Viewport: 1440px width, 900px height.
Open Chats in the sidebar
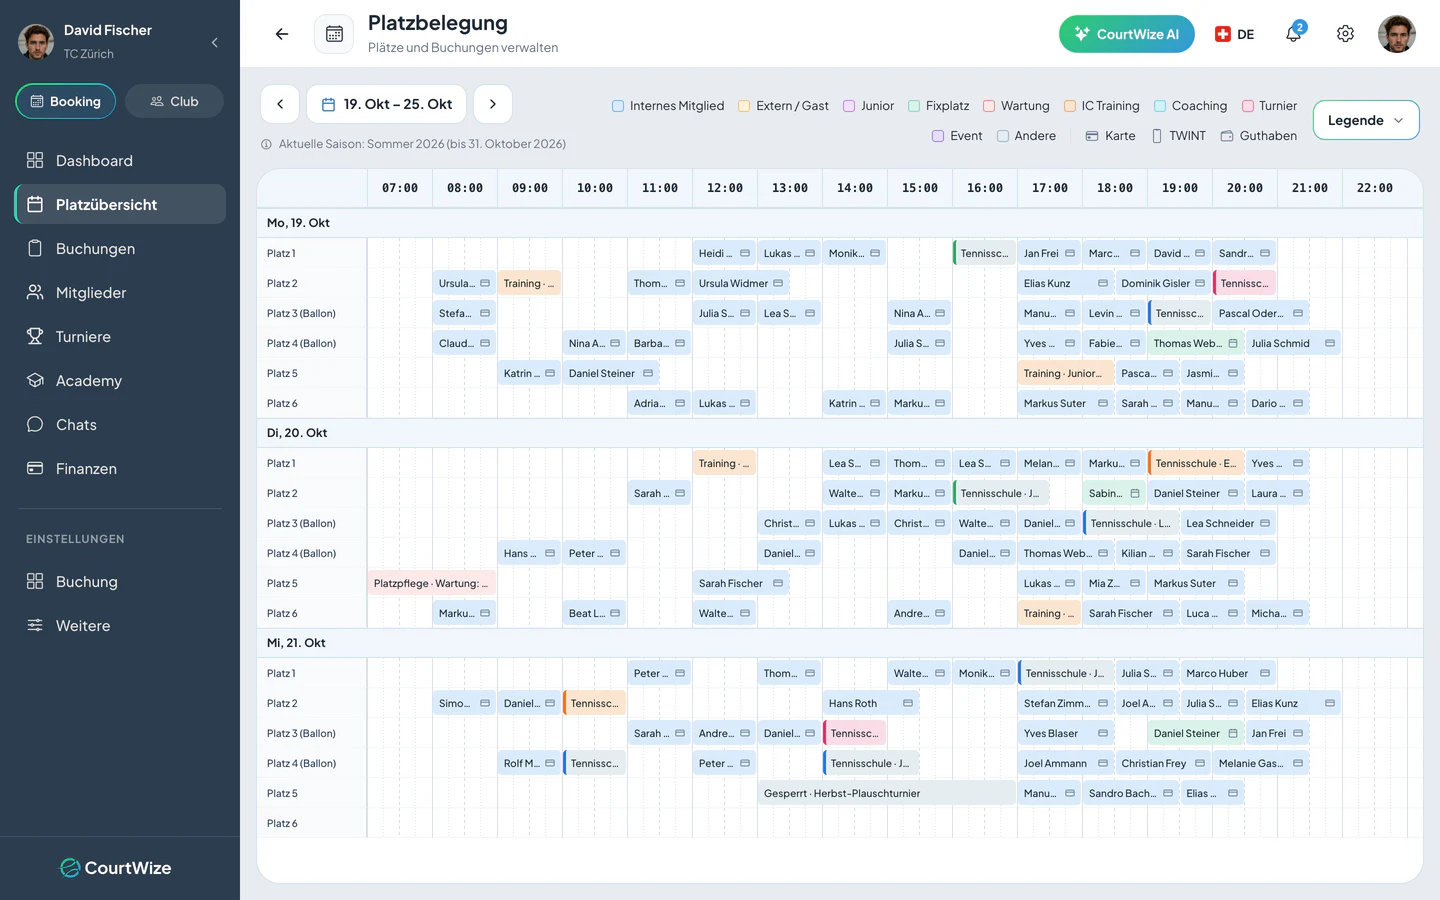[120, 425]
